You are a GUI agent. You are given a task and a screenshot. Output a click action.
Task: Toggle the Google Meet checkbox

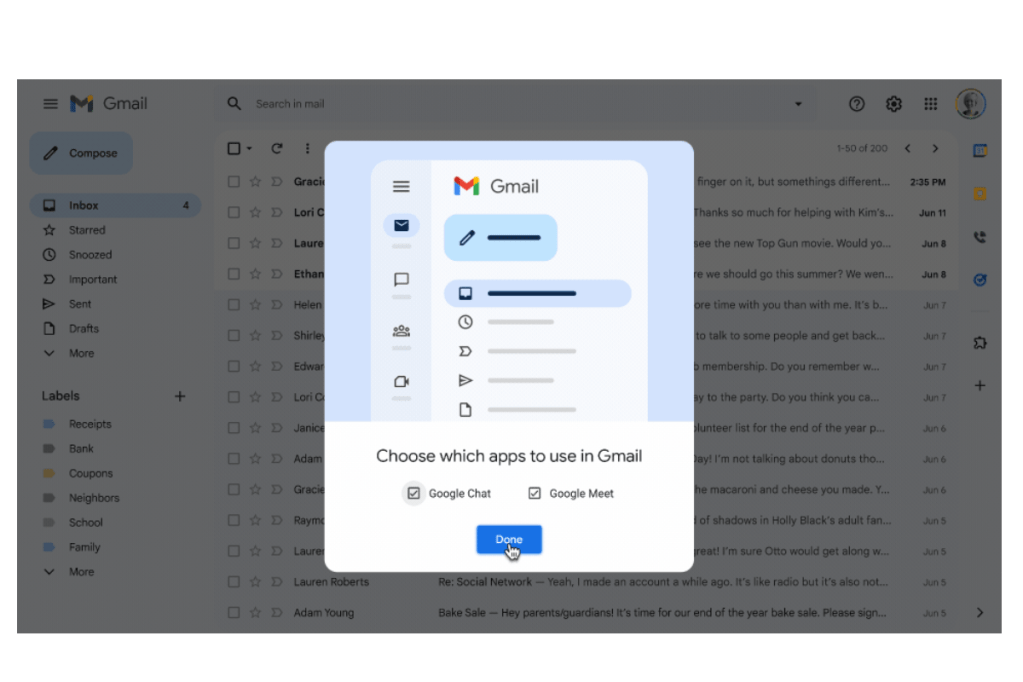pos(534,493)
